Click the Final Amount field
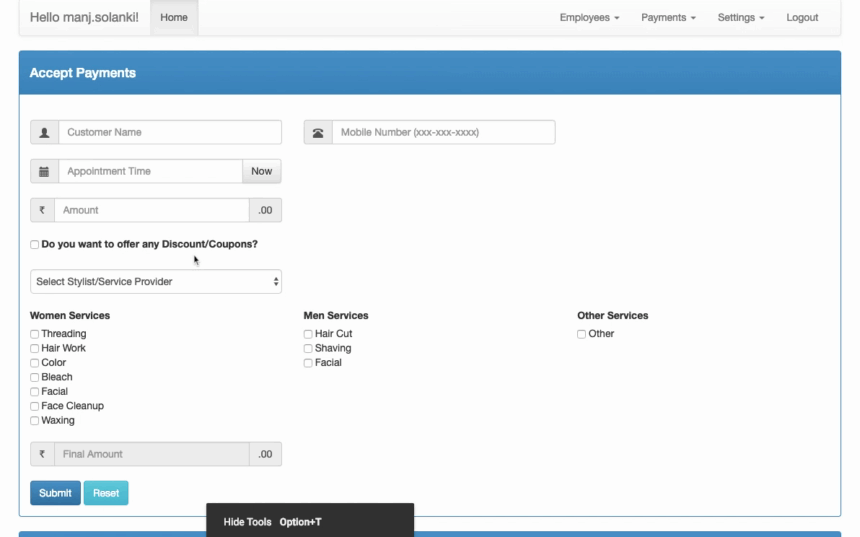 coord(152,454)
